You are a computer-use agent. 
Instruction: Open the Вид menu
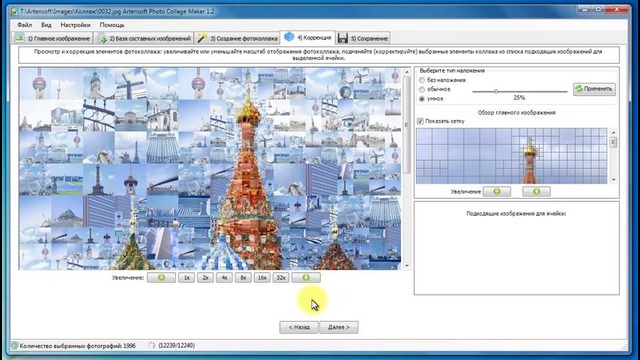[46, 25]
